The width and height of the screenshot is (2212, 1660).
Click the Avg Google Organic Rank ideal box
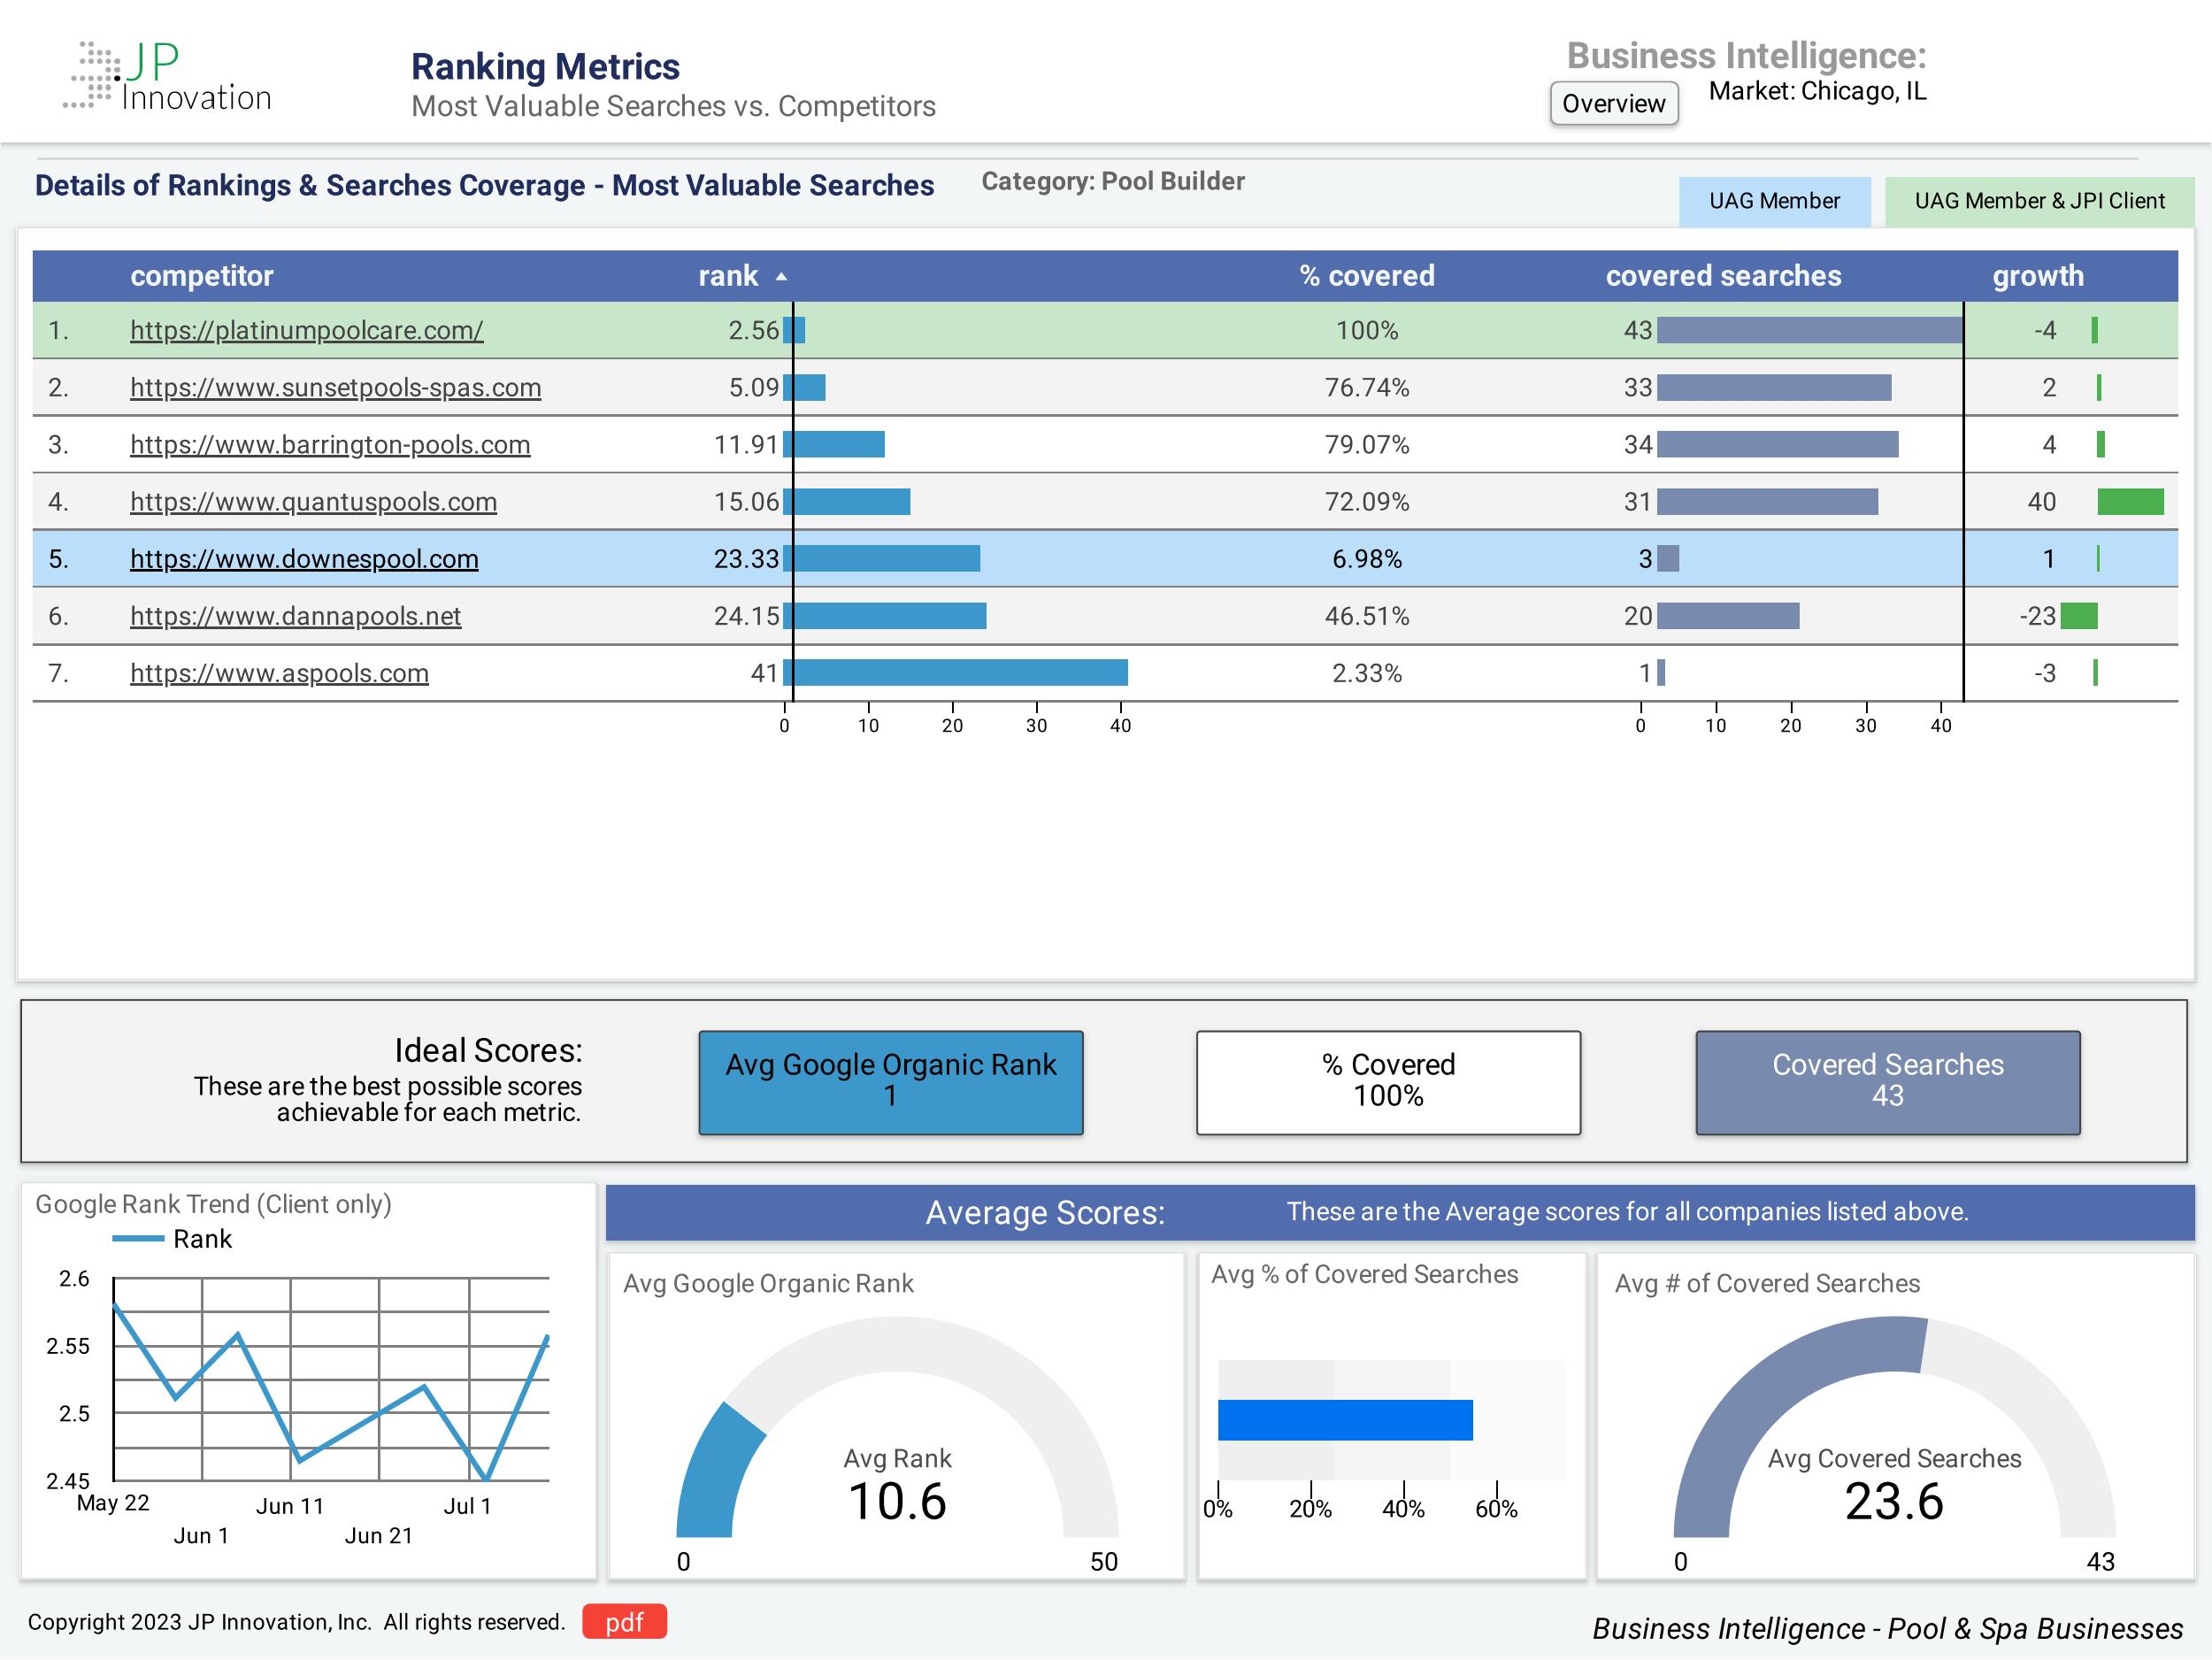(890, 1082)
